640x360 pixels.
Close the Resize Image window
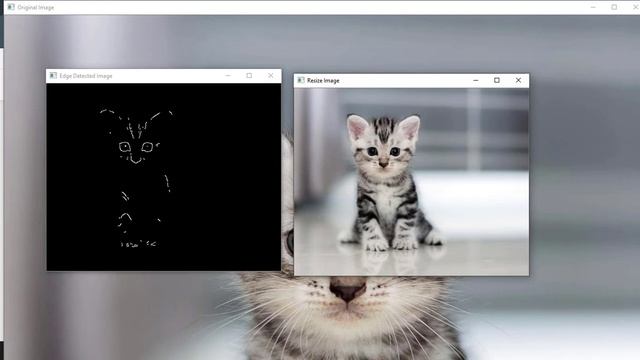pos(518,80)
